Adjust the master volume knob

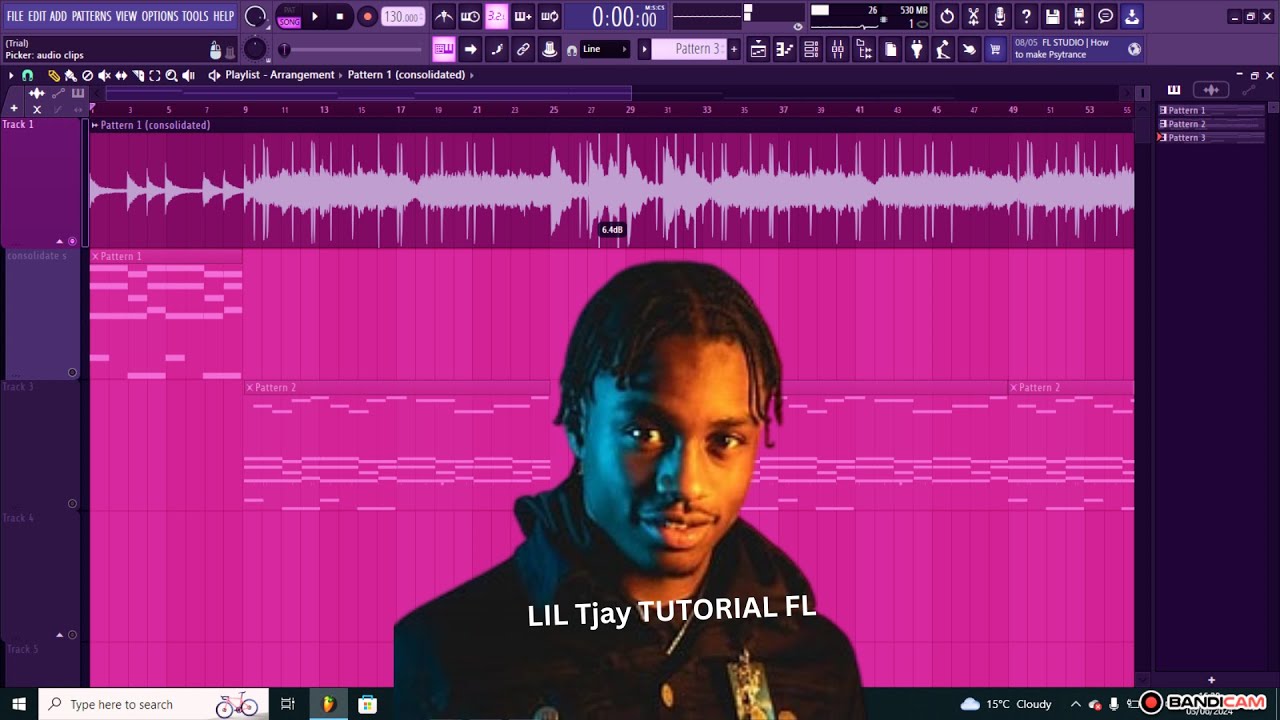(256, 16)
